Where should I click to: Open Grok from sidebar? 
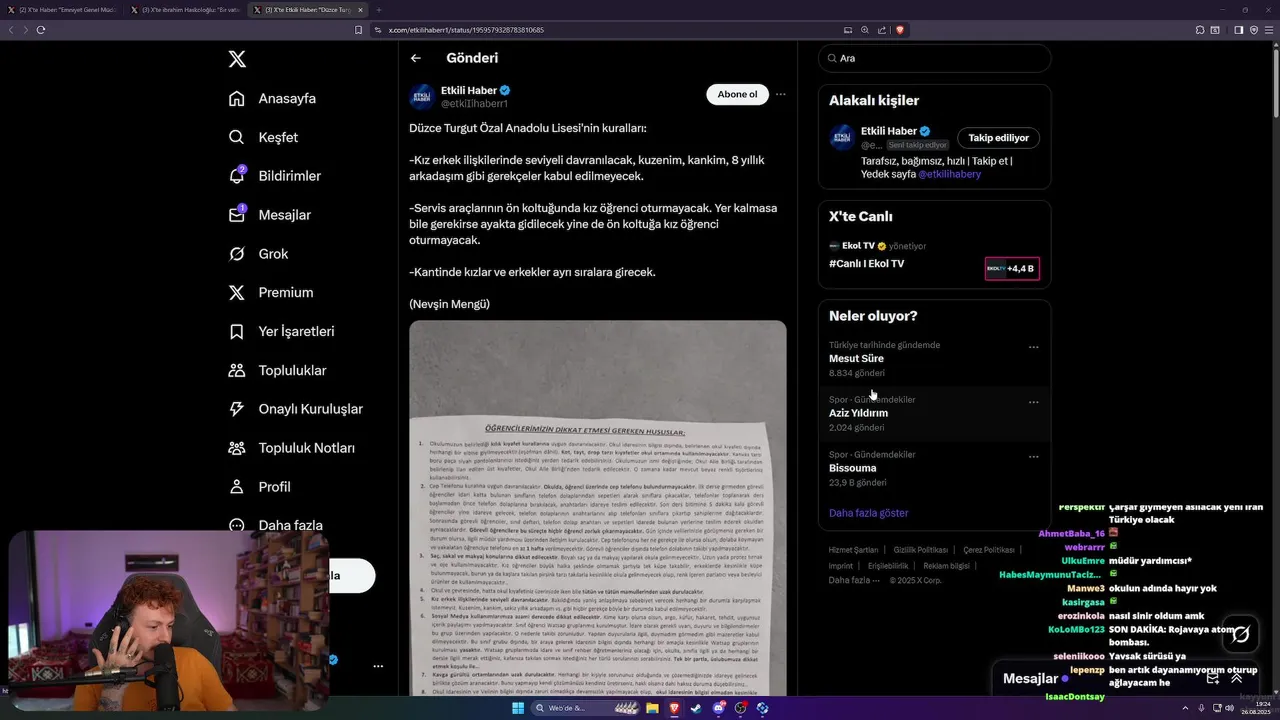coord(258,254)
